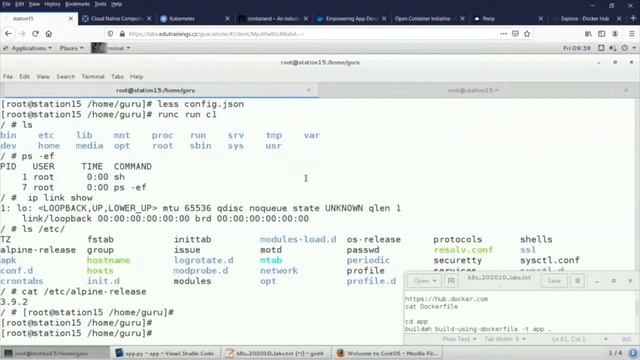Click the Pocket save icon
The image size is (640, 360).
[516, 34]
